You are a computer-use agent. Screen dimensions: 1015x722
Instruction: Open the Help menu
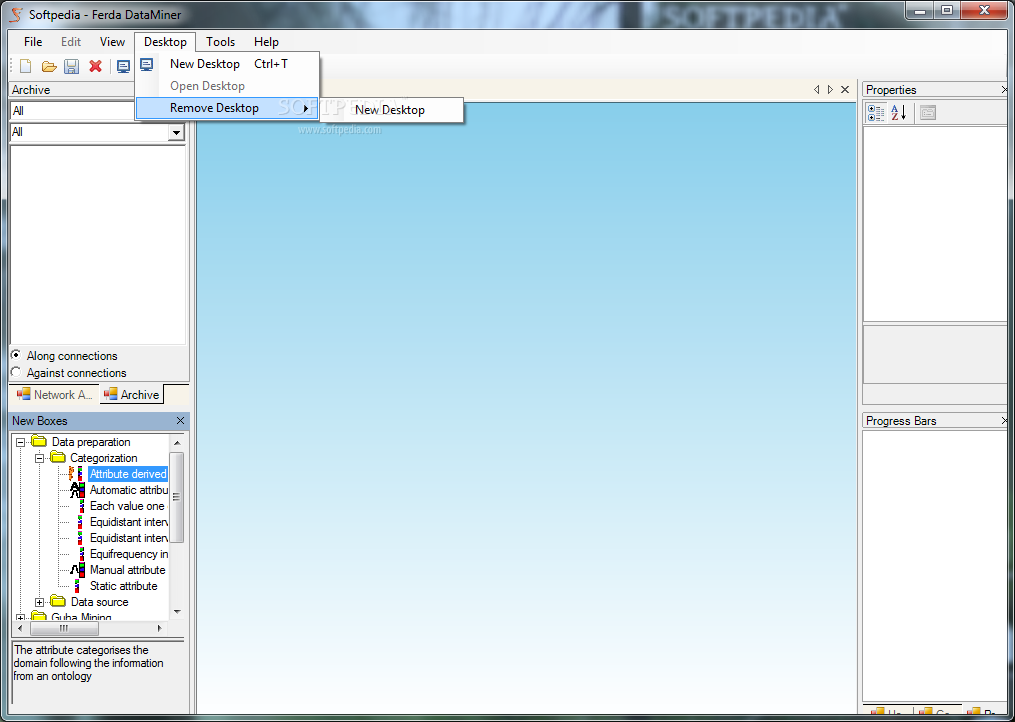tap(266, 41)
